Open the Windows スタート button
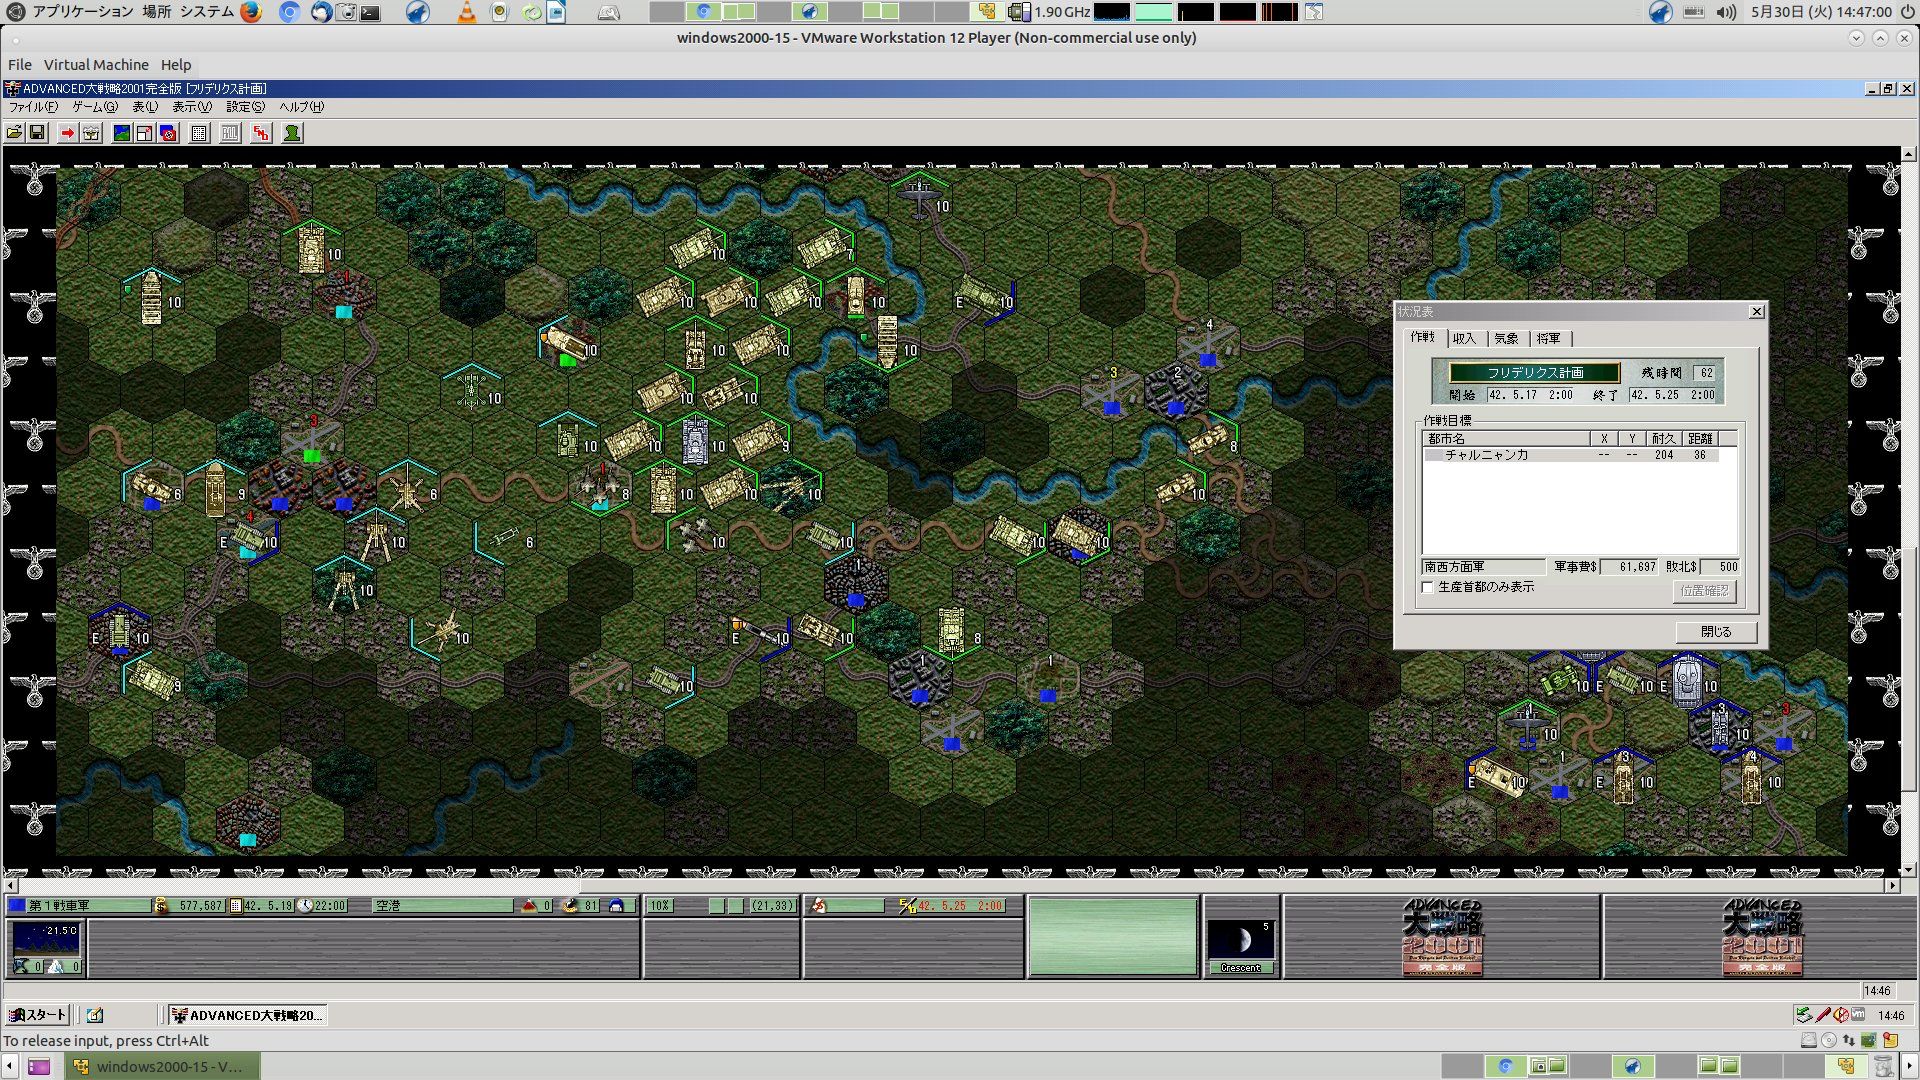This screenshot has height=1080, width=1920. click(37, 1015)
